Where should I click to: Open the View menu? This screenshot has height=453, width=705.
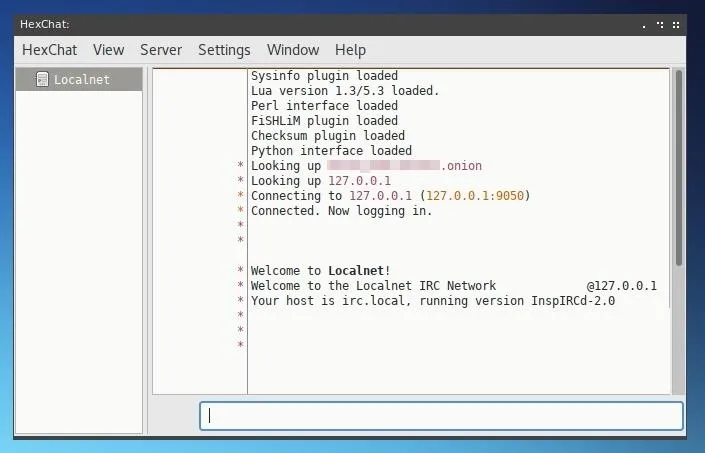pos(108,50)
